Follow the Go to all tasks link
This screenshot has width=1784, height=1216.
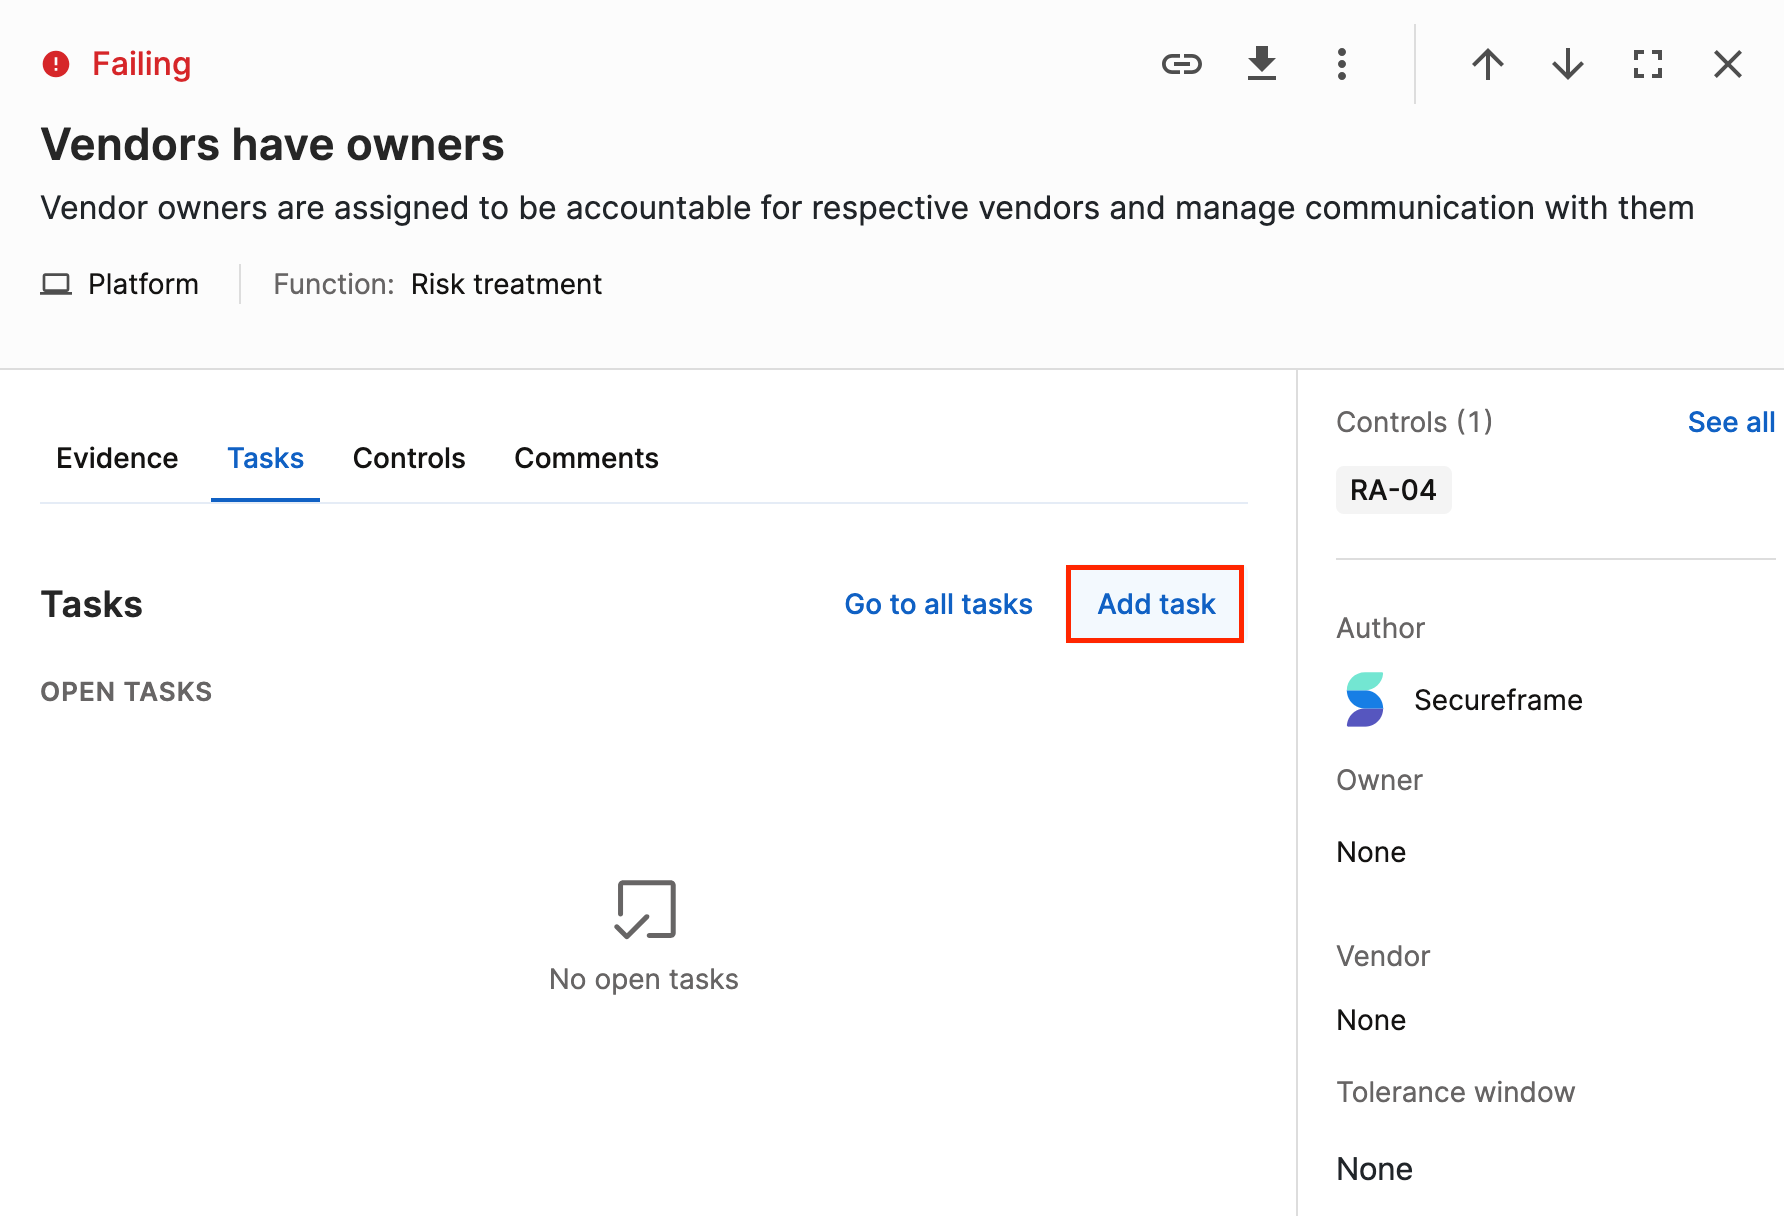[x=938, y=604]
